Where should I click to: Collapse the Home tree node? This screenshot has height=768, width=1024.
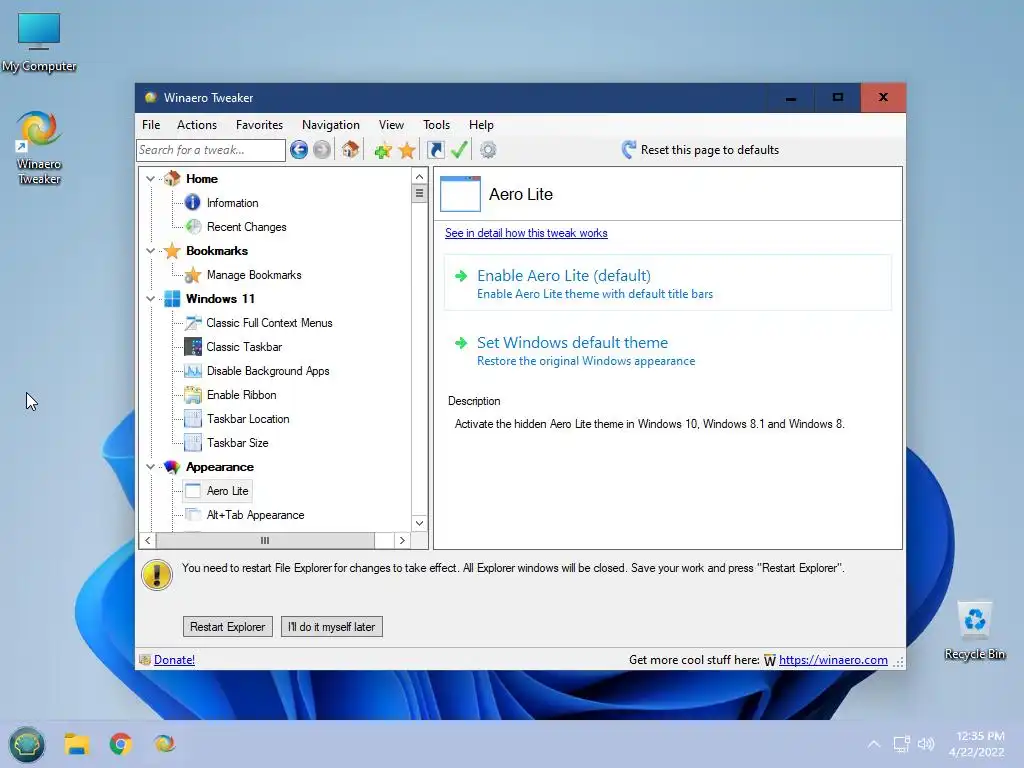coord(150,179)
